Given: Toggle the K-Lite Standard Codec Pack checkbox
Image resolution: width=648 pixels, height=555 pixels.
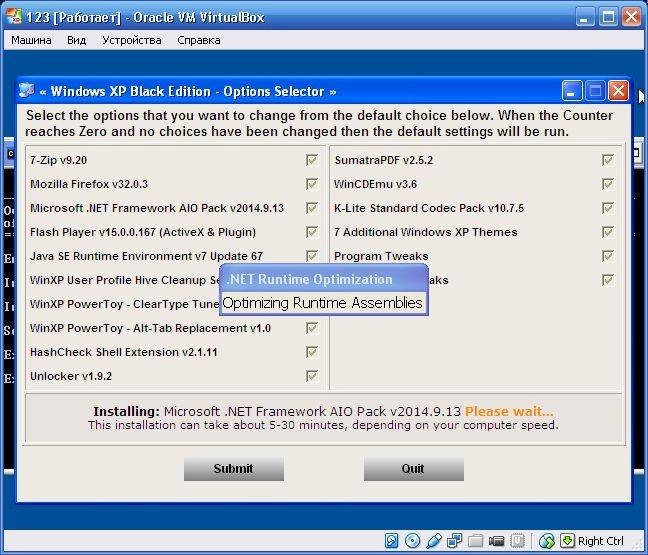Looking at the screenshot, I should pos(608,208).
